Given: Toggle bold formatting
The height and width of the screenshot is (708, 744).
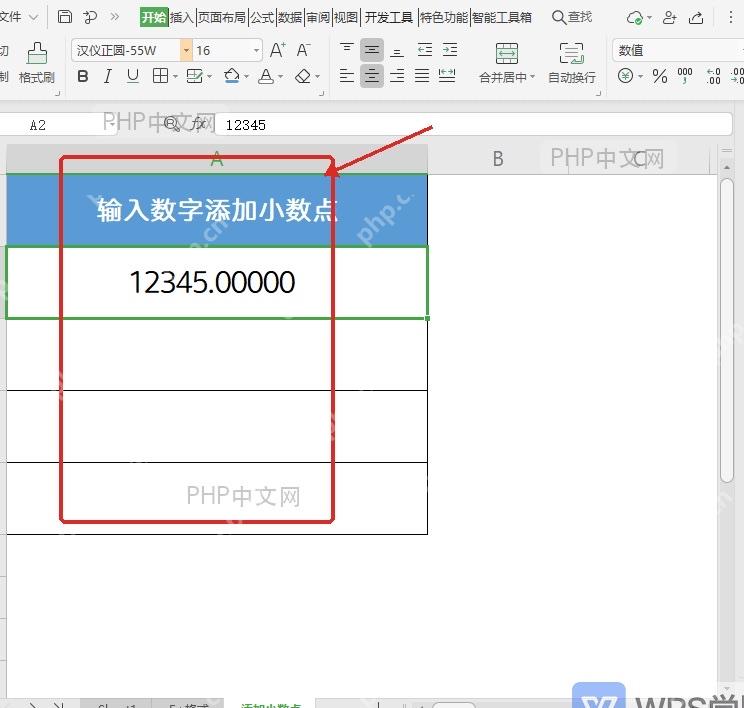Looking at the screenshot, I should tap(83, 76).
